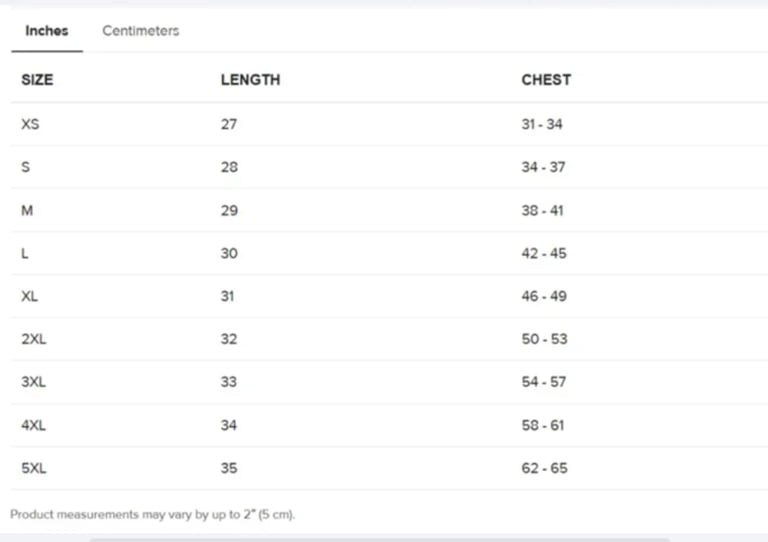768x542 pixels.
Task: Click the horizontal scrollbar at the bottom
Action: pos(380,539)
